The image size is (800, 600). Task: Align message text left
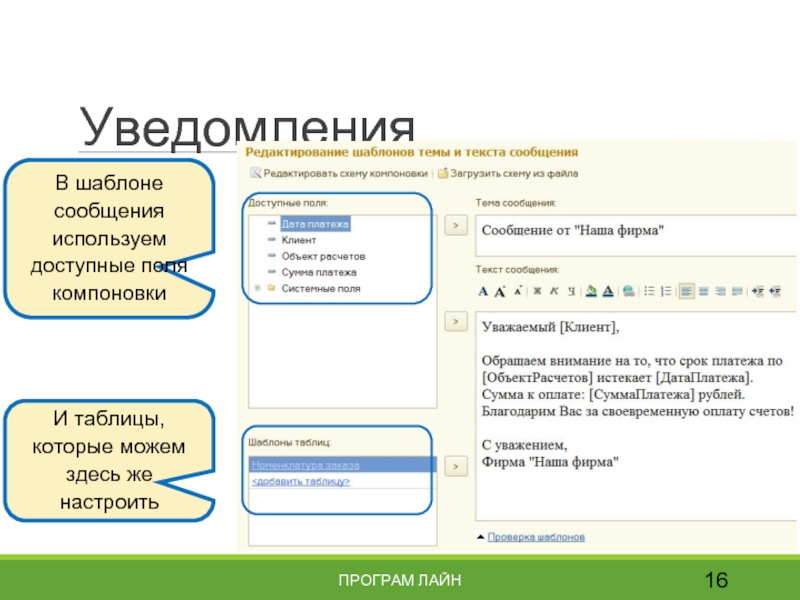(x=686, y=291)
